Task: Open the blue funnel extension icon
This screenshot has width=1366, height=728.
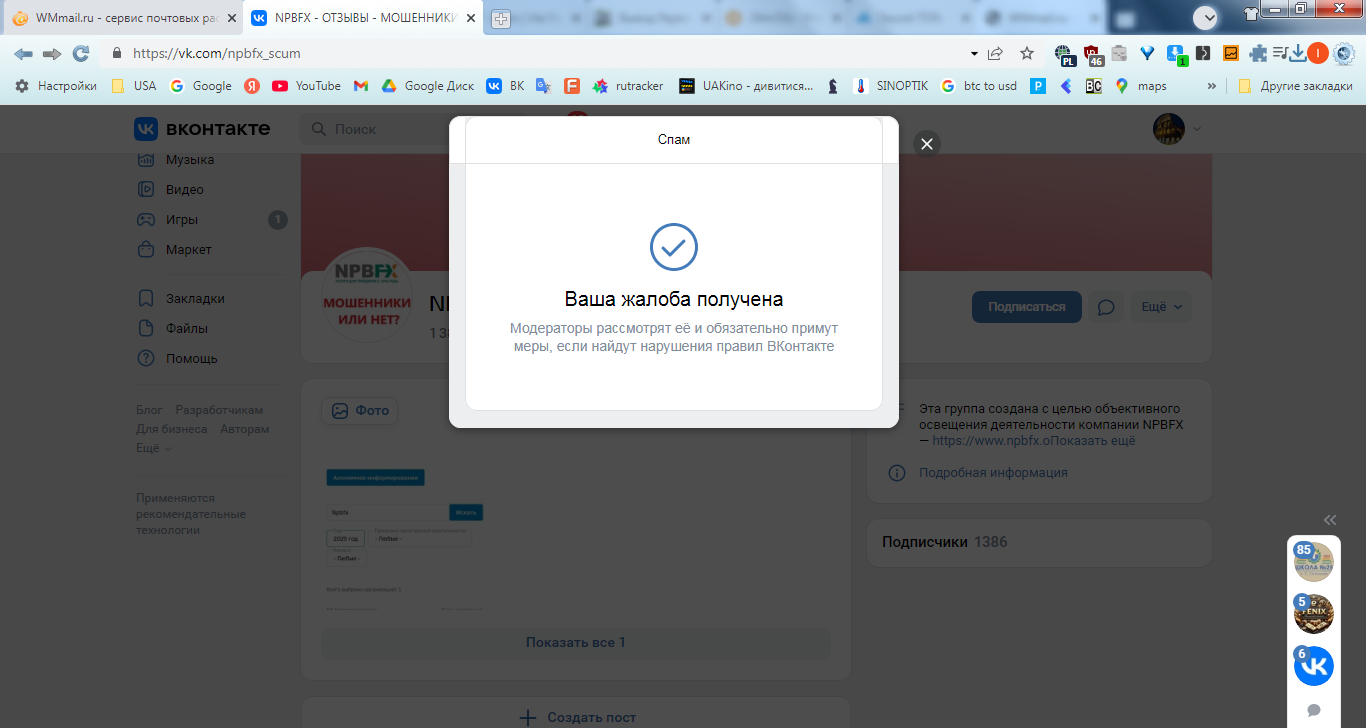Action: coord(1148,53)
